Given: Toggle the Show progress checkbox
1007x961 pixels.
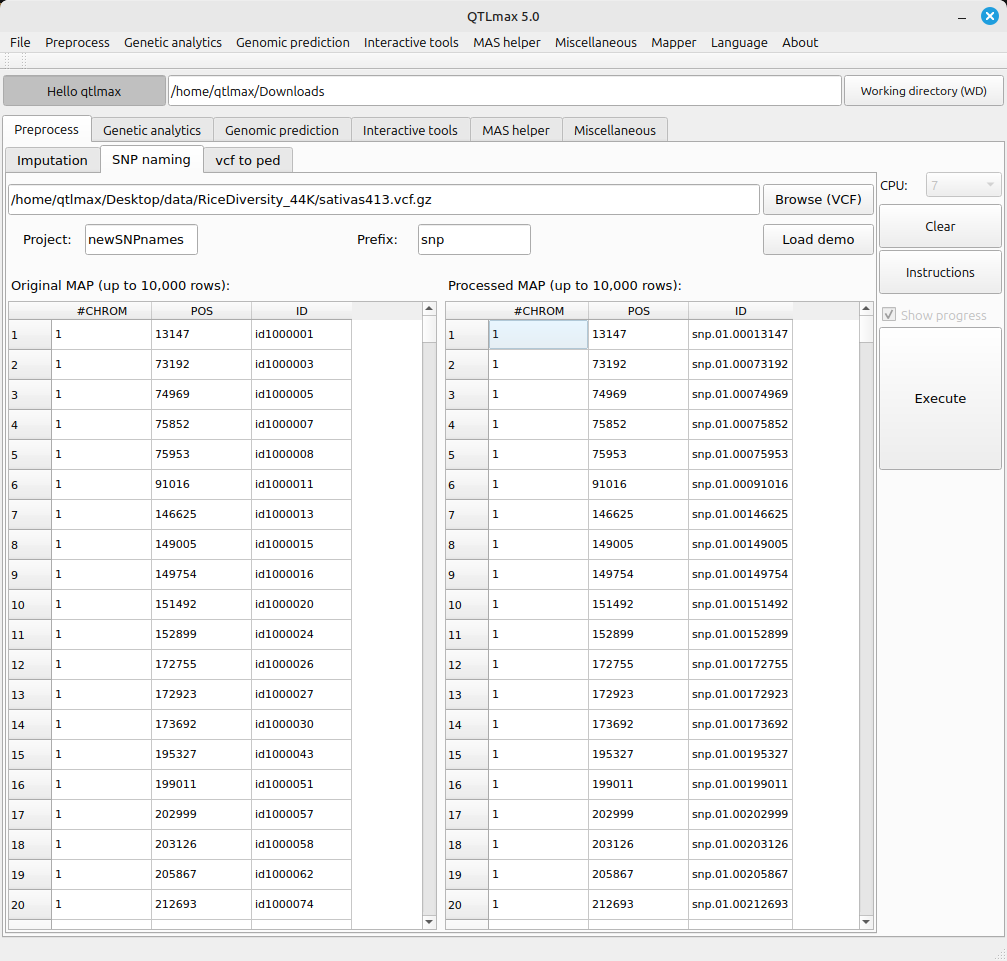Looking at the screenshot, I should tap(889, 315).
